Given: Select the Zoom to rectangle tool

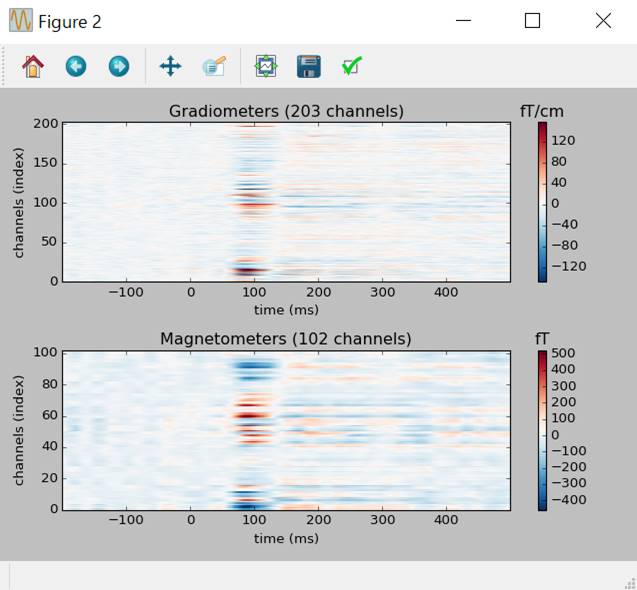Looking at the screenshot, I should coord(213,66).
